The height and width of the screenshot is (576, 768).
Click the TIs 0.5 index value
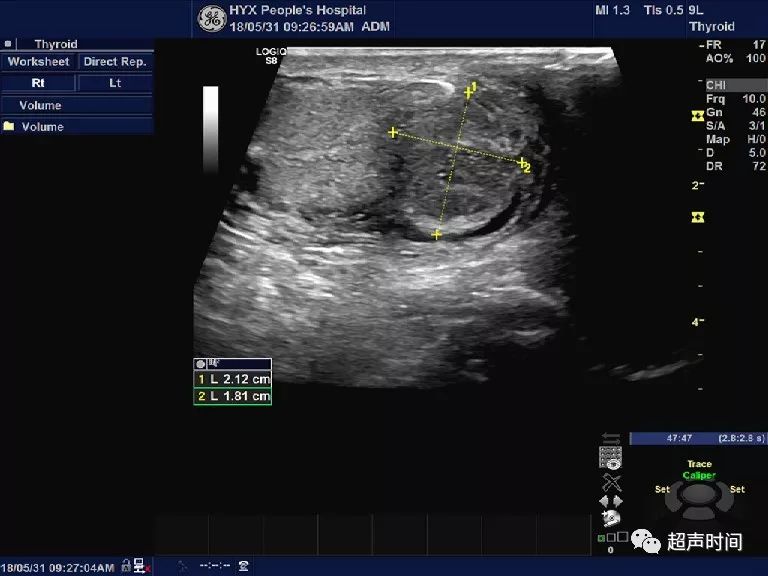[663, 10]
